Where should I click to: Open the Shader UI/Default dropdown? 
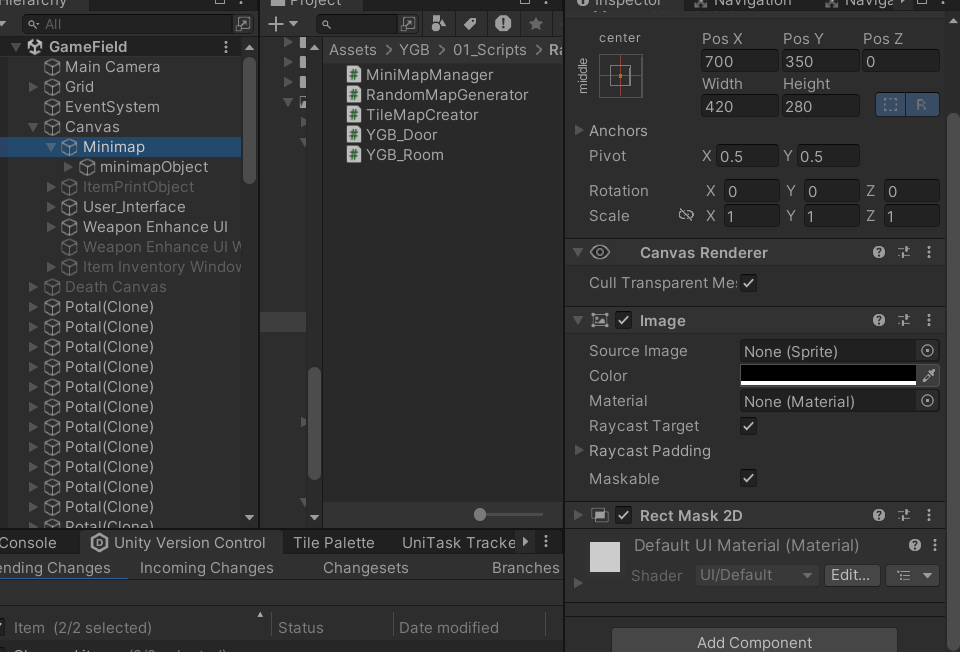point(757,575)
